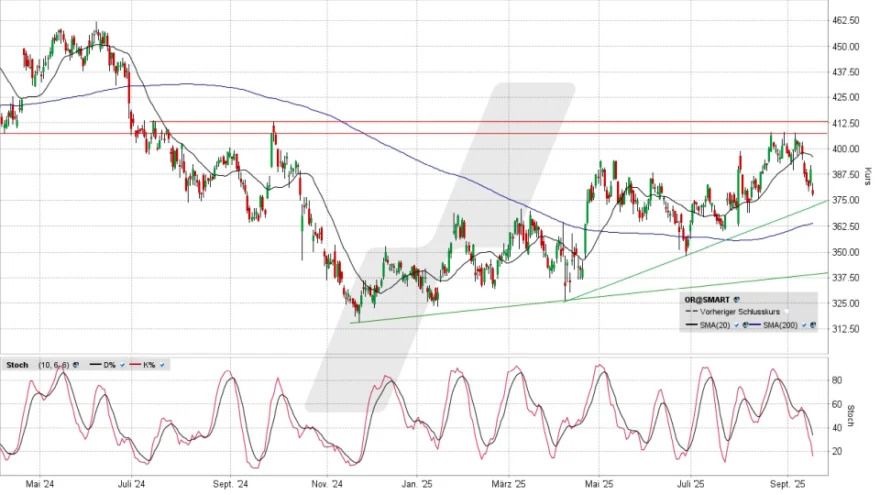880x495 pixels.
Task: Open the SMA(200) settings icon
Action: click(x=812, y=326)
